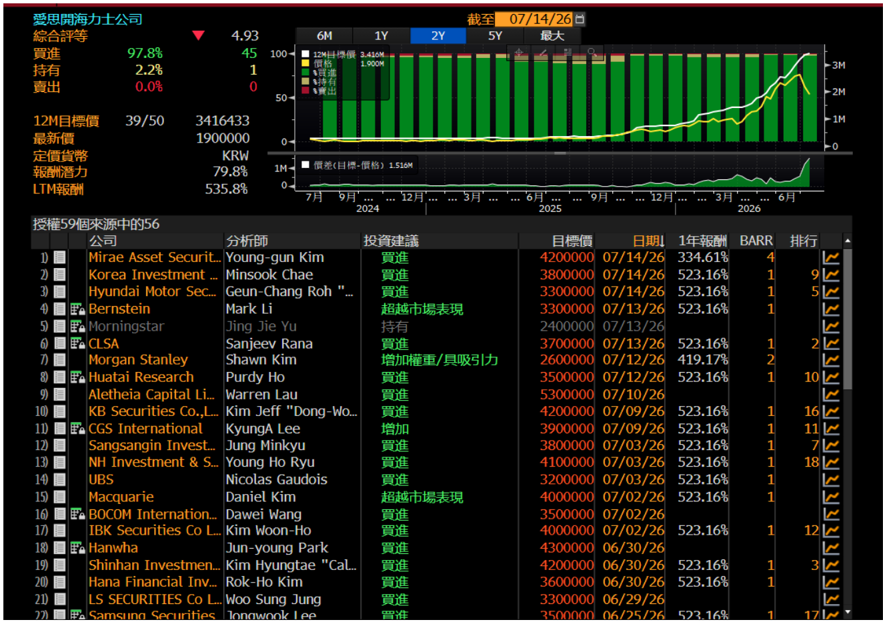Viewport: 883px width, 621px height.
Task: Check the box next to Morningstar
Action: coord(60,326)
